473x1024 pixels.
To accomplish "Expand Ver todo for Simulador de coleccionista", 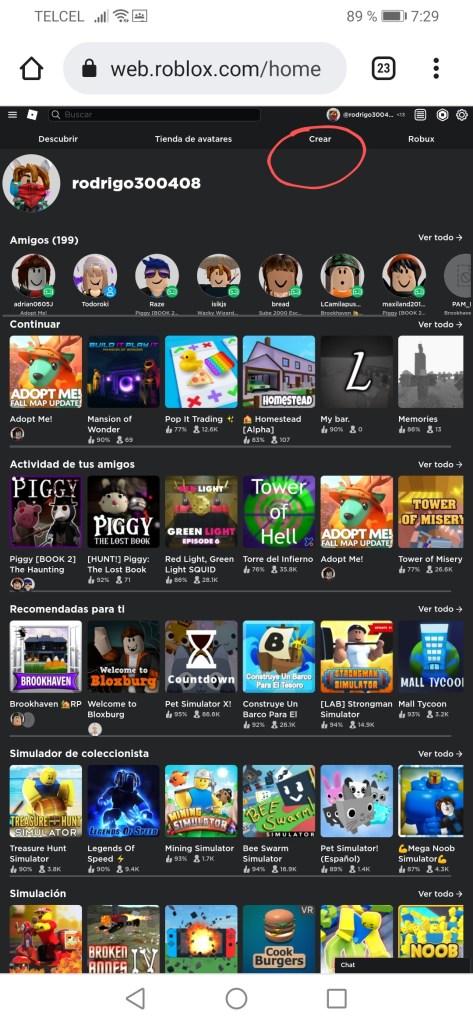I will click(x=440, y=754).
